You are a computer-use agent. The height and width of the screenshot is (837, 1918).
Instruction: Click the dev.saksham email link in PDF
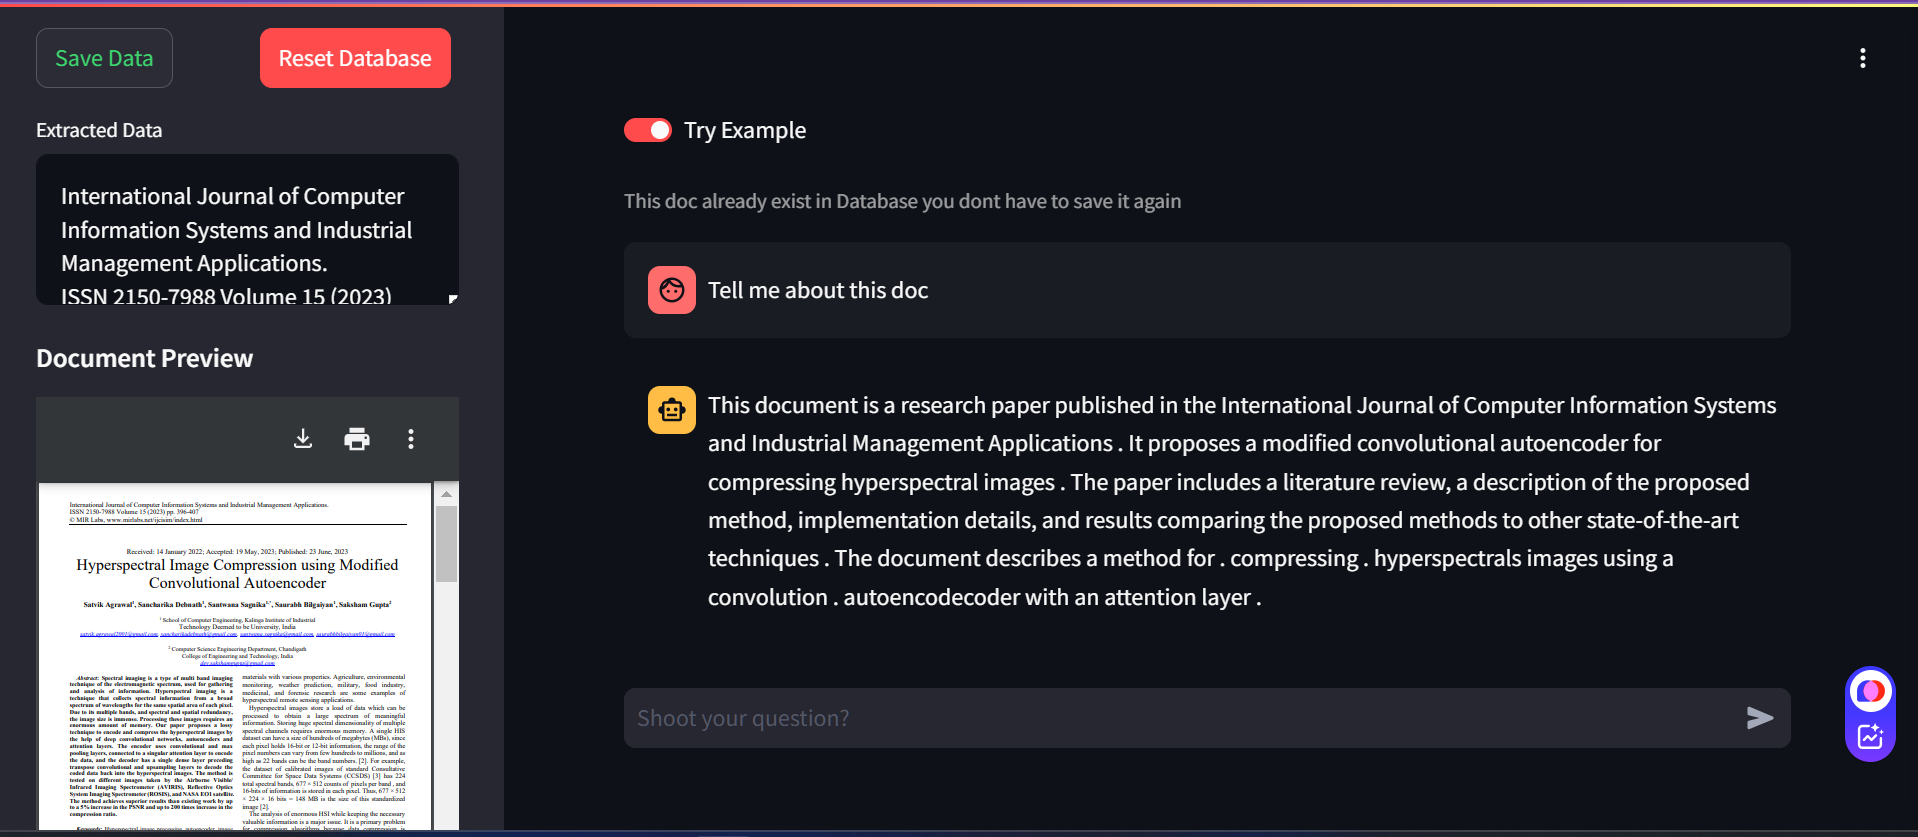(237, 663)
